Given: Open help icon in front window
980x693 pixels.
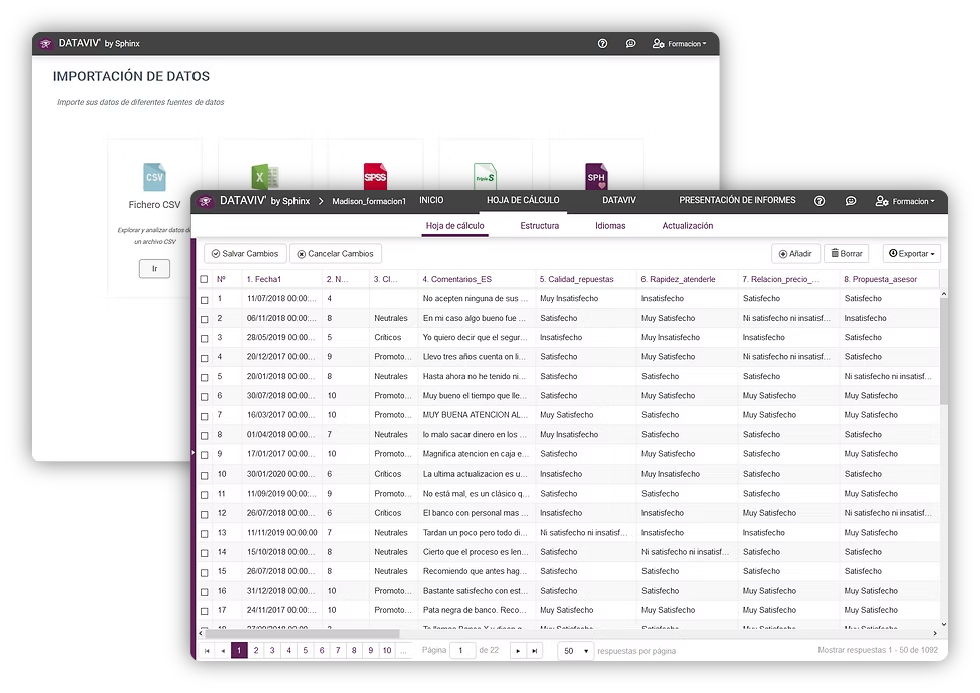Looking at the screenshot, I should pos(820,201).
